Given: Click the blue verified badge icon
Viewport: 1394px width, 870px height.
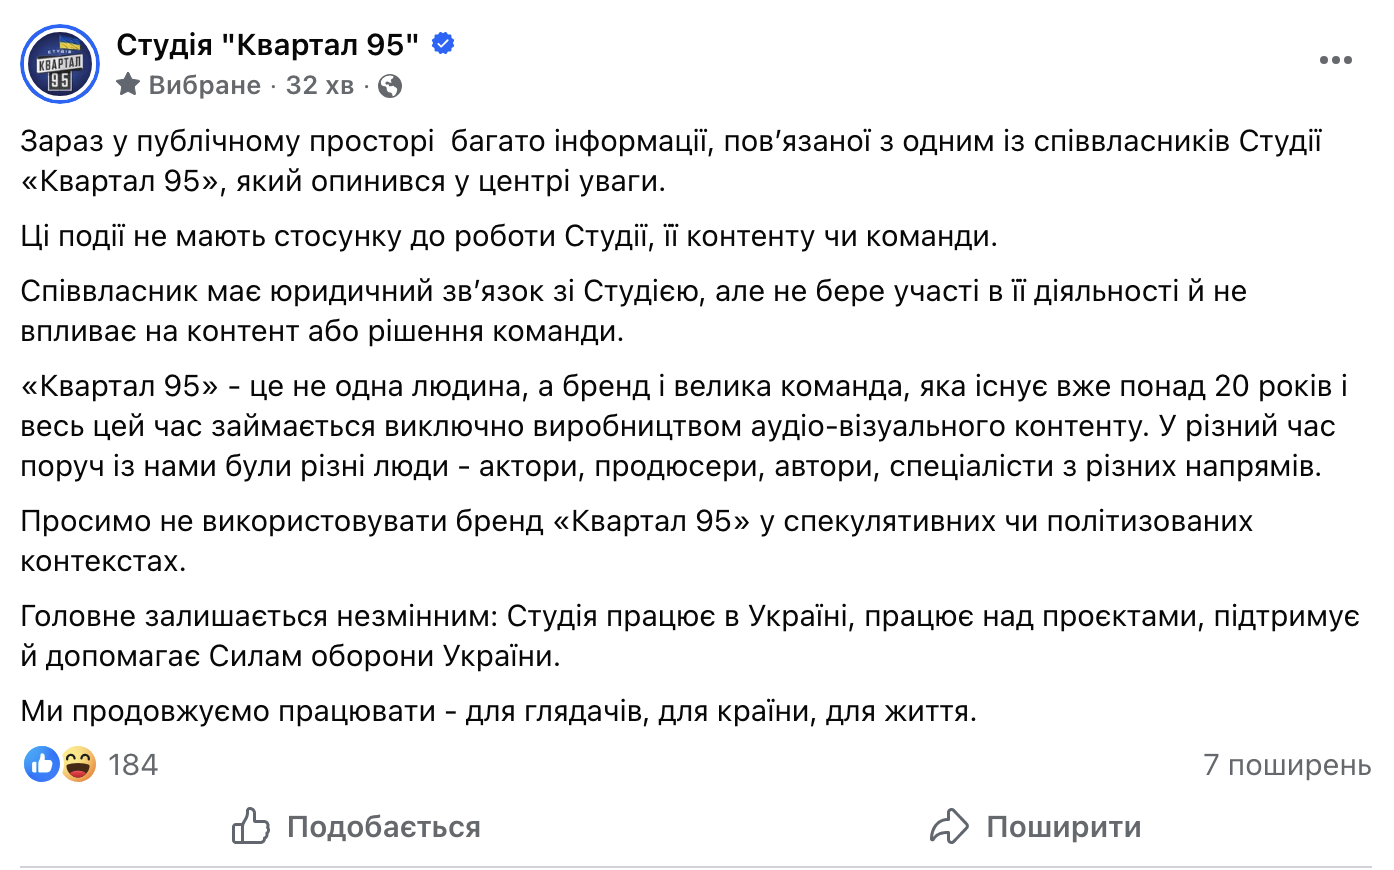Looking at the screenshot, I should (x=443, y=44).
